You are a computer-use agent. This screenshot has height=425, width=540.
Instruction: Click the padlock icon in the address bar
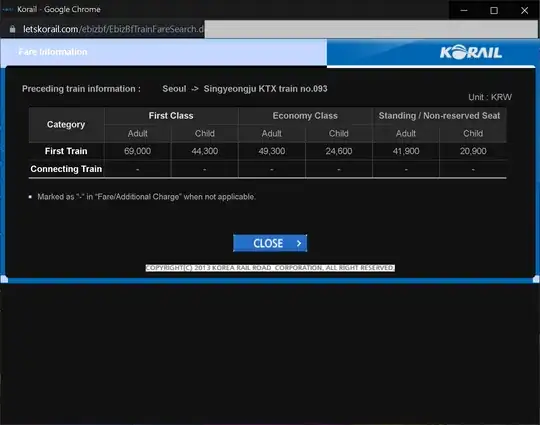tap(12, 29)
